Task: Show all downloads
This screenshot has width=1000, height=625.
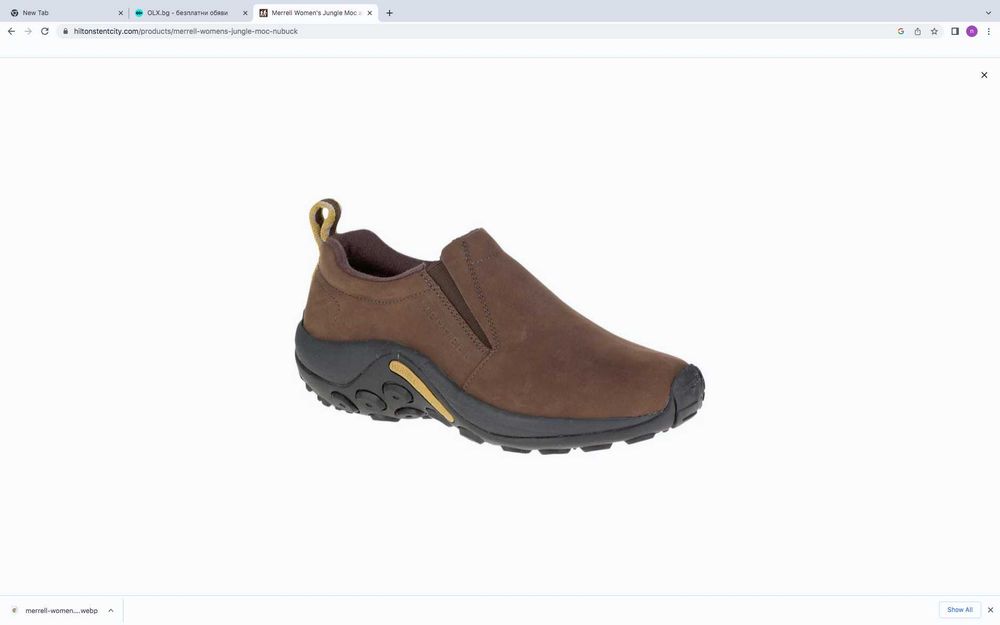Action: tap(959, 610)
